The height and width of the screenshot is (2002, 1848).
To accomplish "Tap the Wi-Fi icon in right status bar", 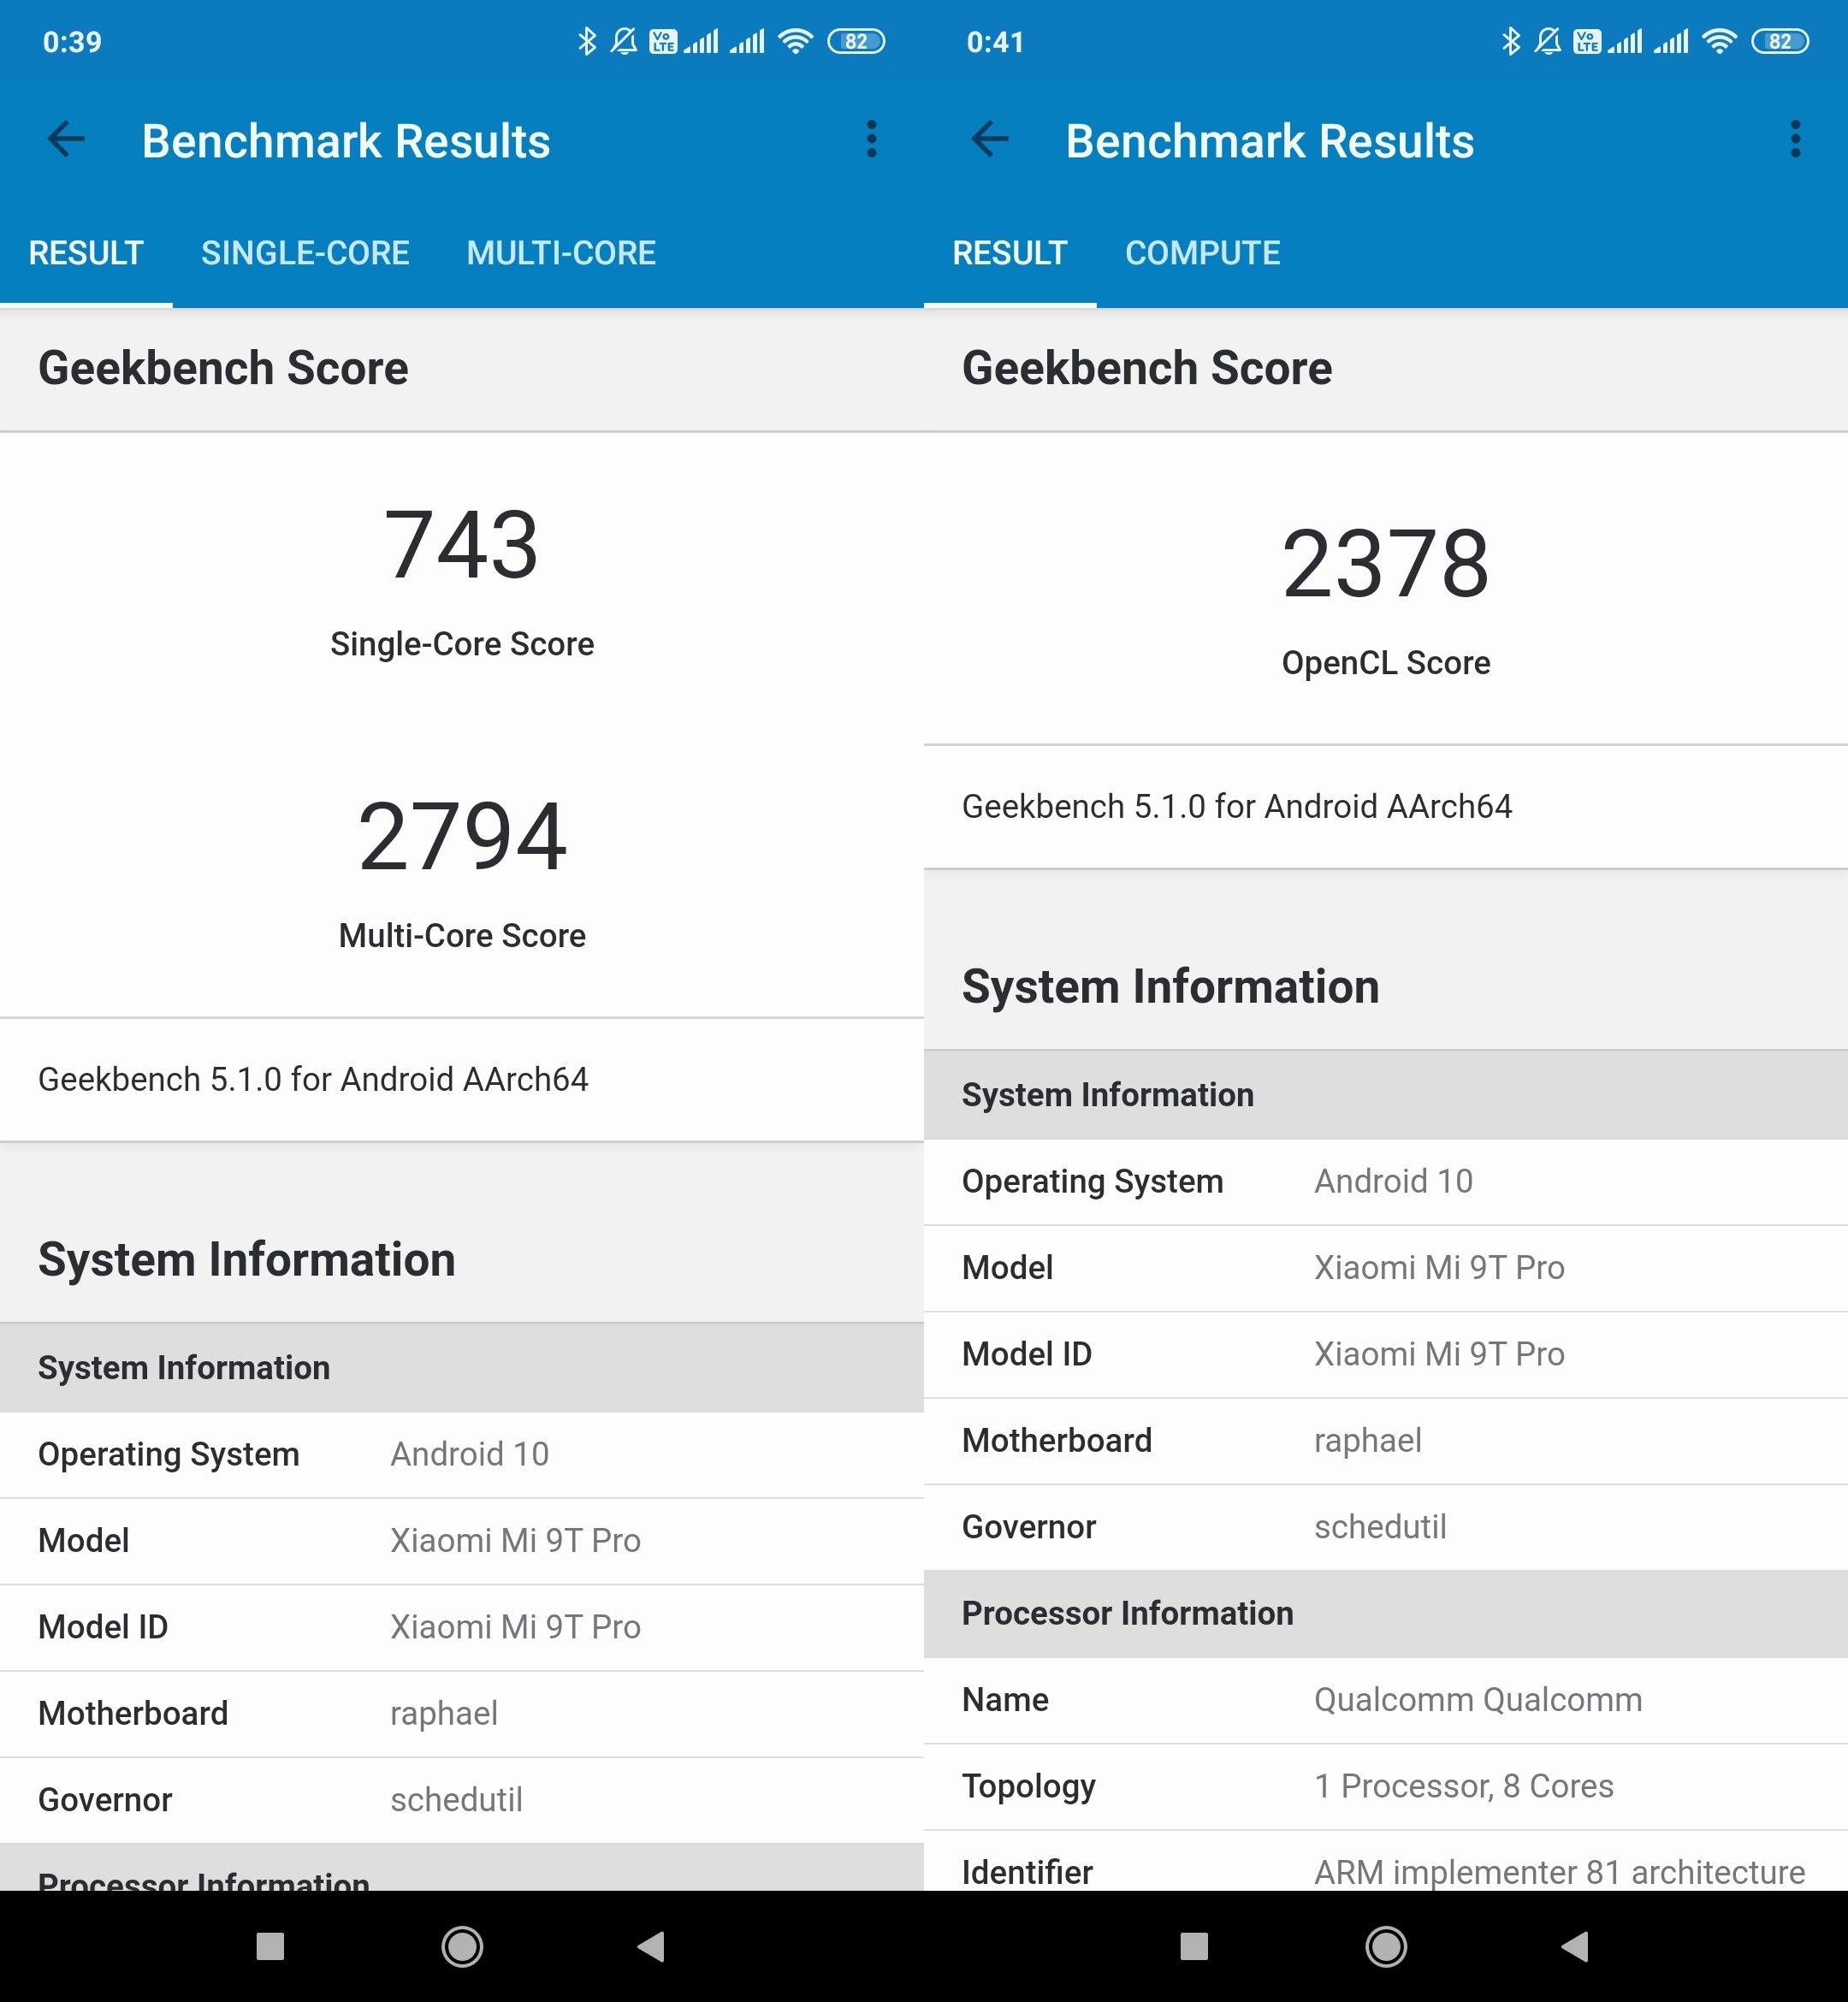I will [1719, 41].
